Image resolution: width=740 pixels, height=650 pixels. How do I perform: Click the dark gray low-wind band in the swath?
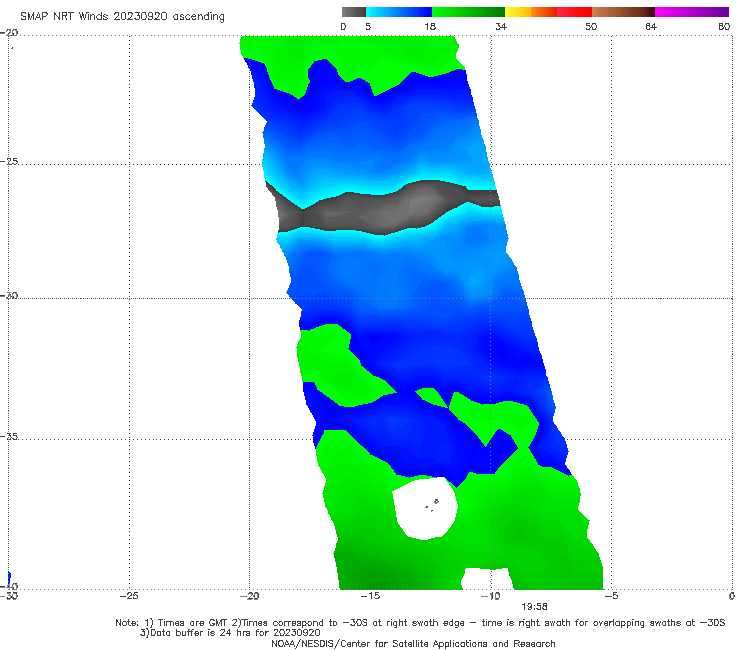pos(382,210)
